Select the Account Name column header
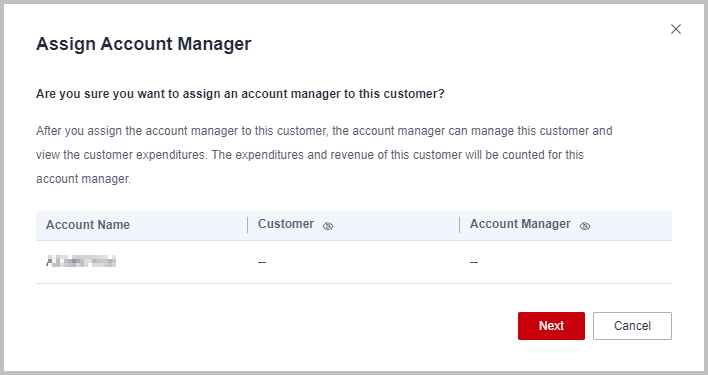Image resolution: width=708 pixels, height=375 pixels. tap(88, 225)
